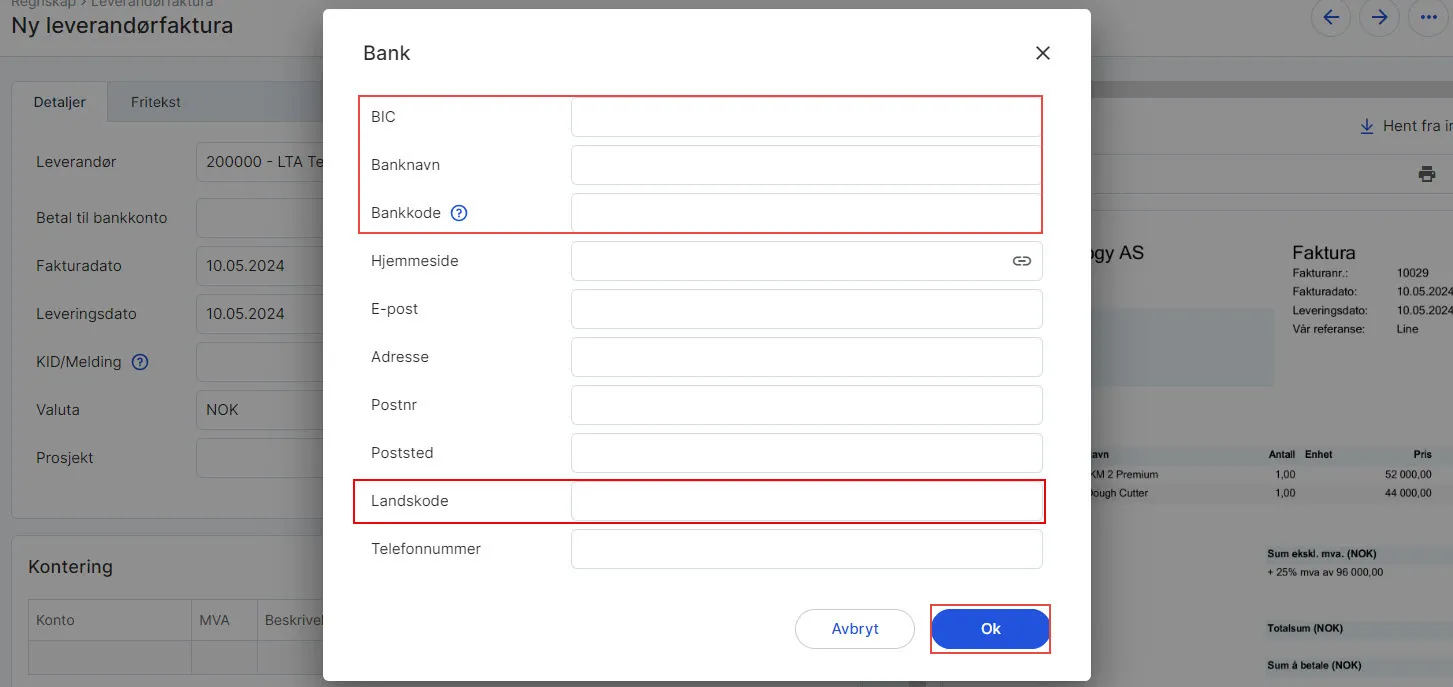The image size is (1453, 687).
Task: Click the Telefonnummer input field
Action: [806, 549]
